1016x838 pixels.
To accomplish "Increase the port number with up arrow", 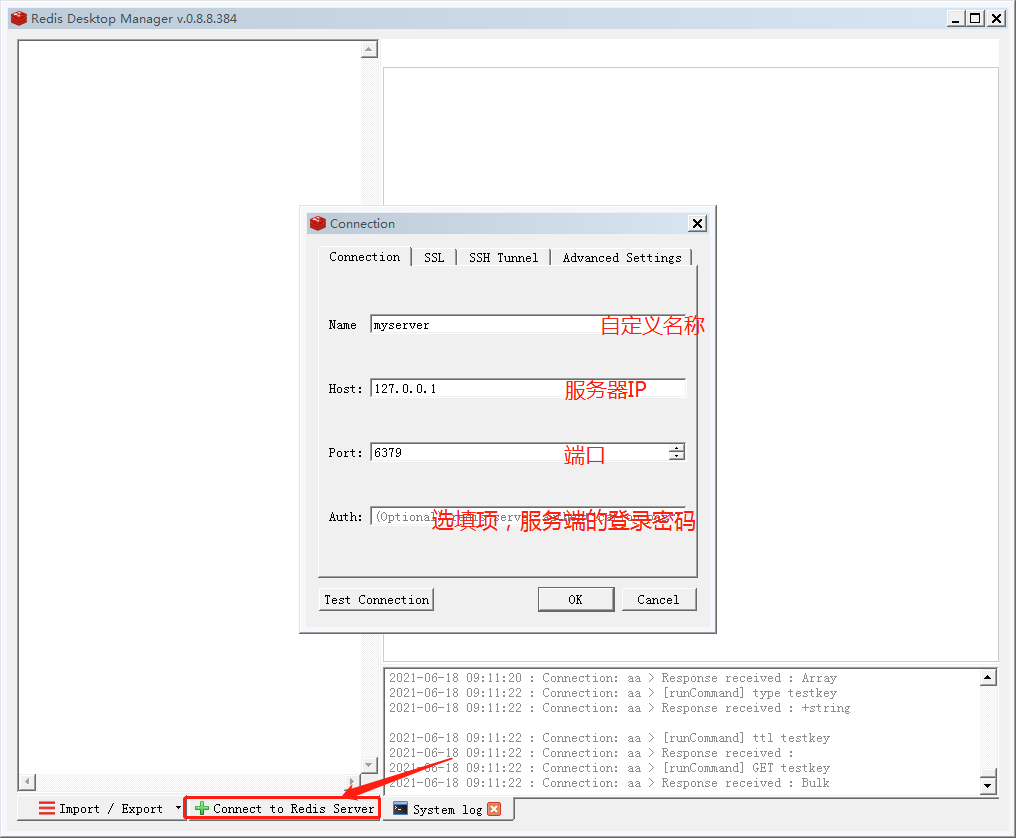I will (x=676, y=448).
